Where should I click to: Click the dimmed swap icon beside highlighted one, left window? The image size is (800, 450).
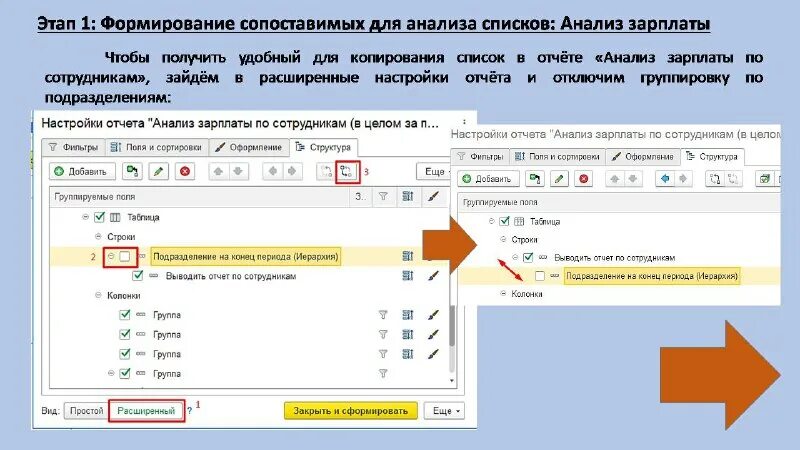coord(326,171)
